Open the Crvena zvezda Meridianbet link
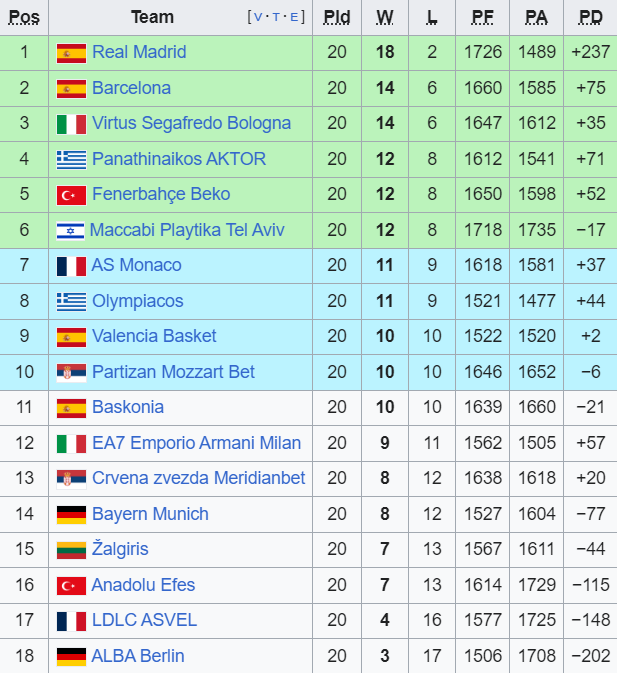This screenshot has height=673, width=617. 199,478
